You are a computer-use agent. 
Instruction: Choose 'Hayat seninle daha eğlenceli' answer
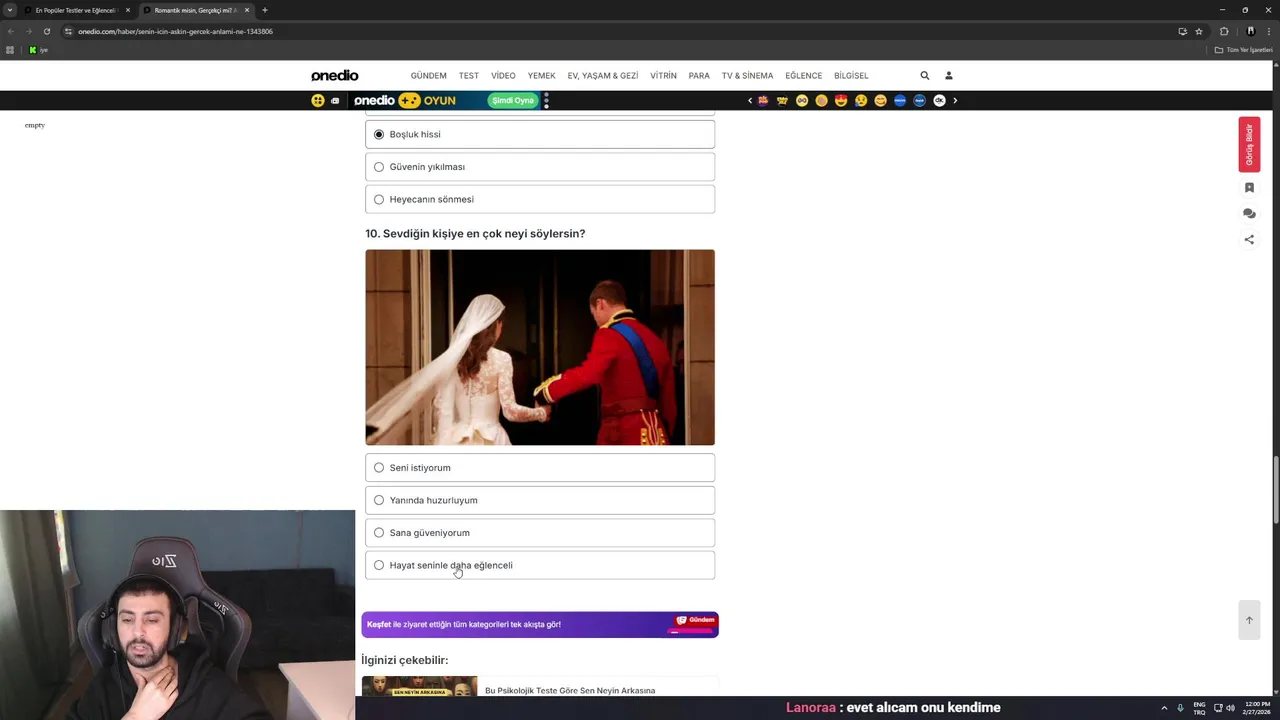[540, 565]
